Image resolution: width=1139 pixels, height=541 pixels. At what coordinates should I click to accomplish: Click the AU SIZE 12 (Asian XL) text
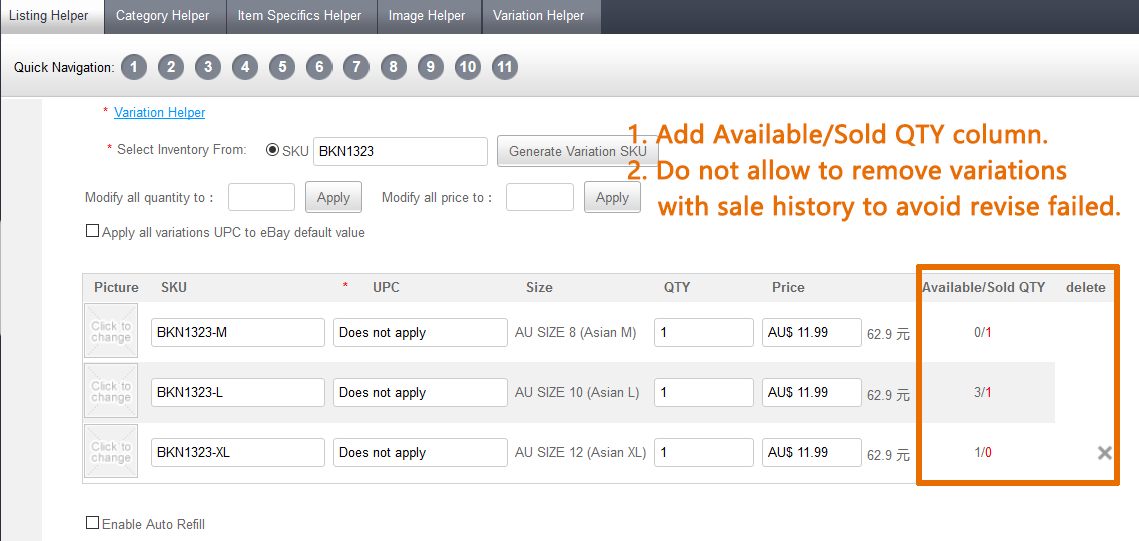pos(580,452)
